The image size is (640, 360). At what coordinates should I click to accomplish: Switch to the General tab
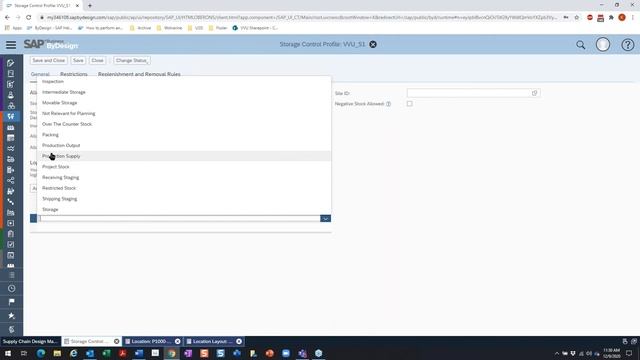[x=40, y=74]
